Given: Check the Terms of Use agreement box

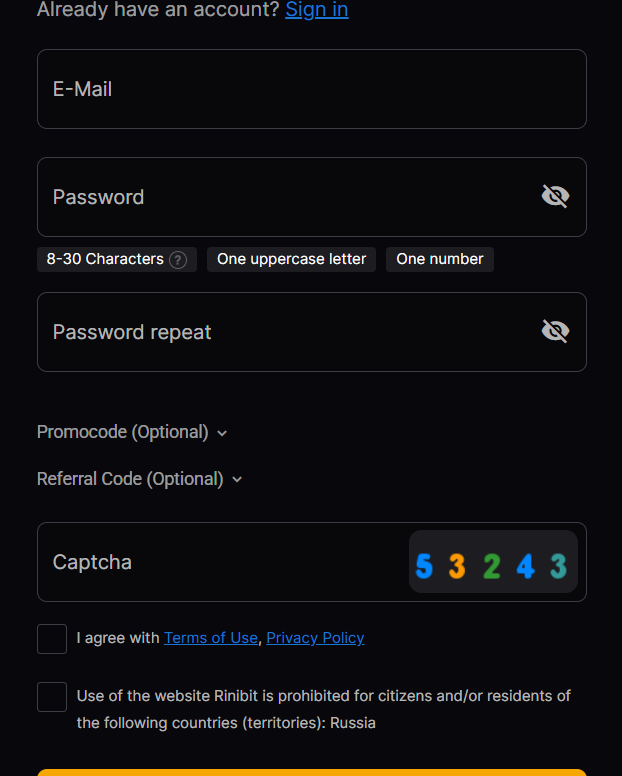Looking at the screenshot, I should (52, 639).
